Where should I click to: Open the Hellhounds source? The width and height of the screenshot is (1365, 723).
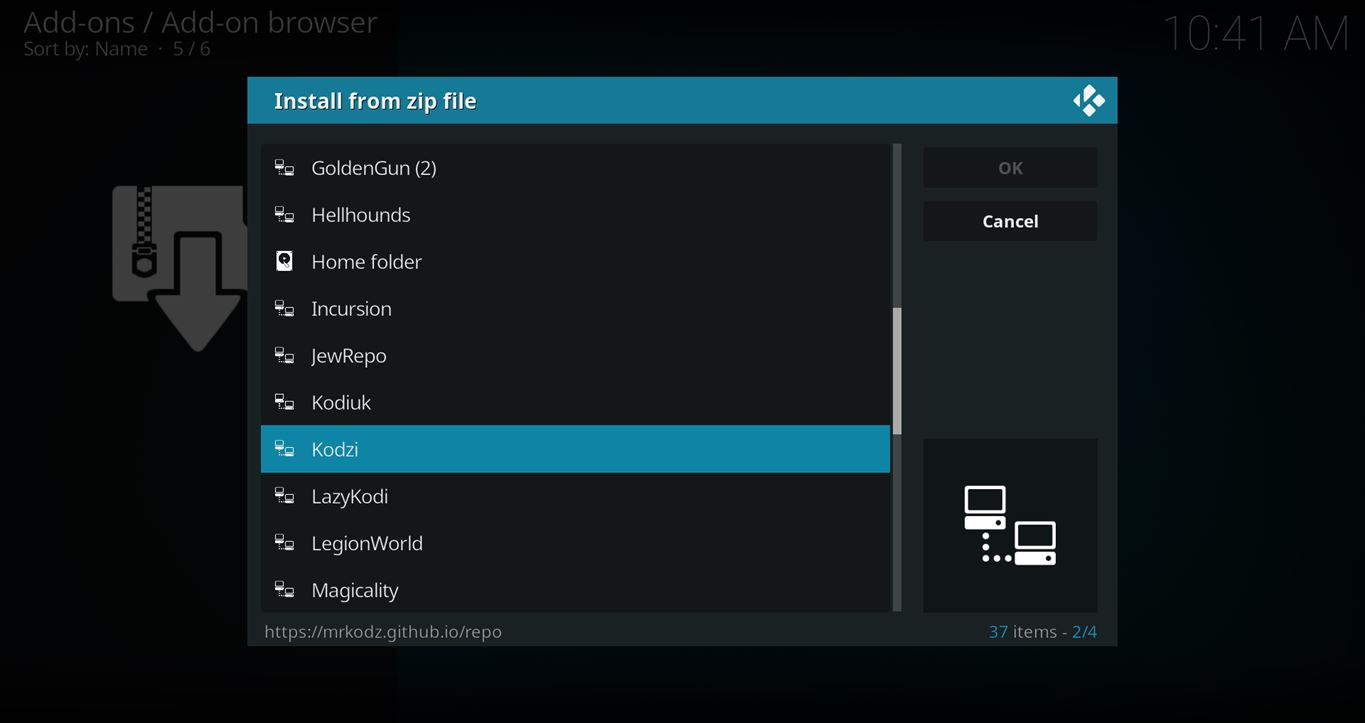coord(575,215)
